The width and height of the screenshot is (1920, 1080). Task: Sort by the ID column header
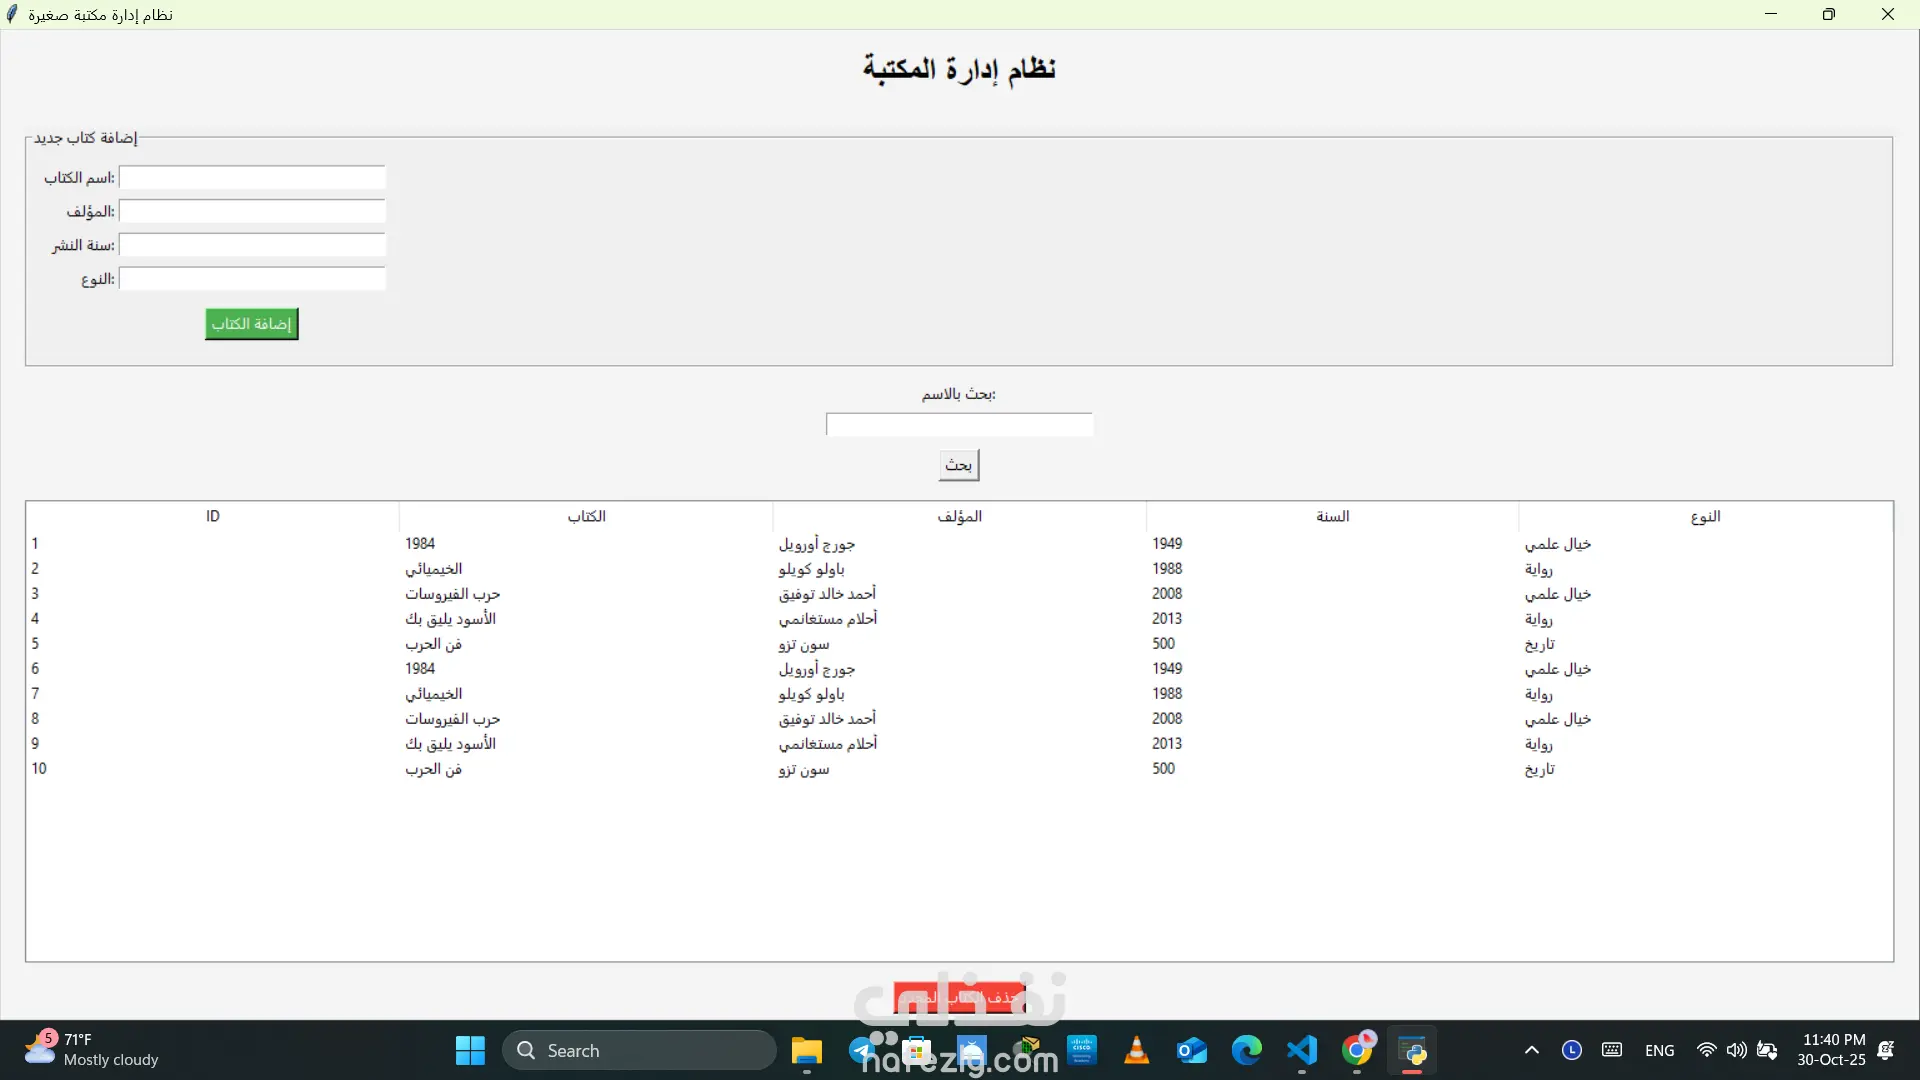212,516
